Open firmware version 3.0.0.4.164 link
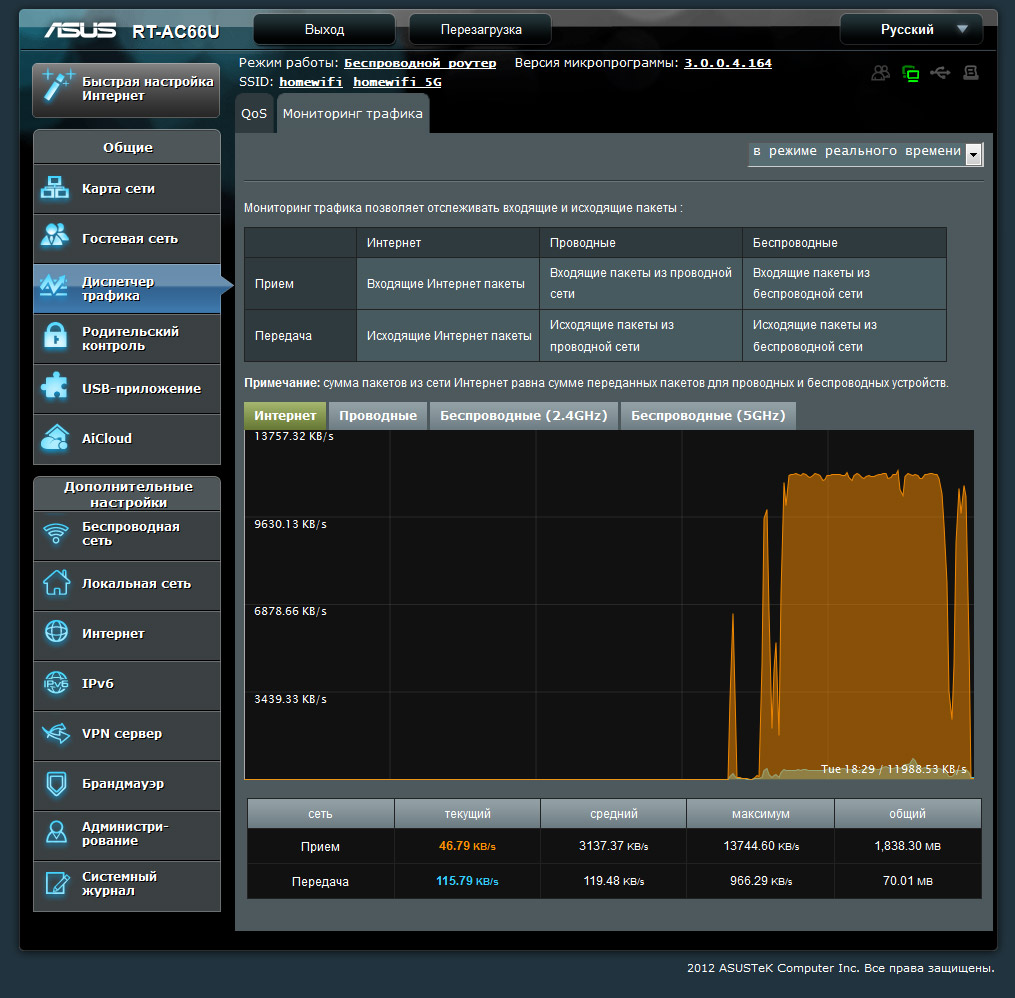Screen dimensions: 1015x998 point(728,63)
